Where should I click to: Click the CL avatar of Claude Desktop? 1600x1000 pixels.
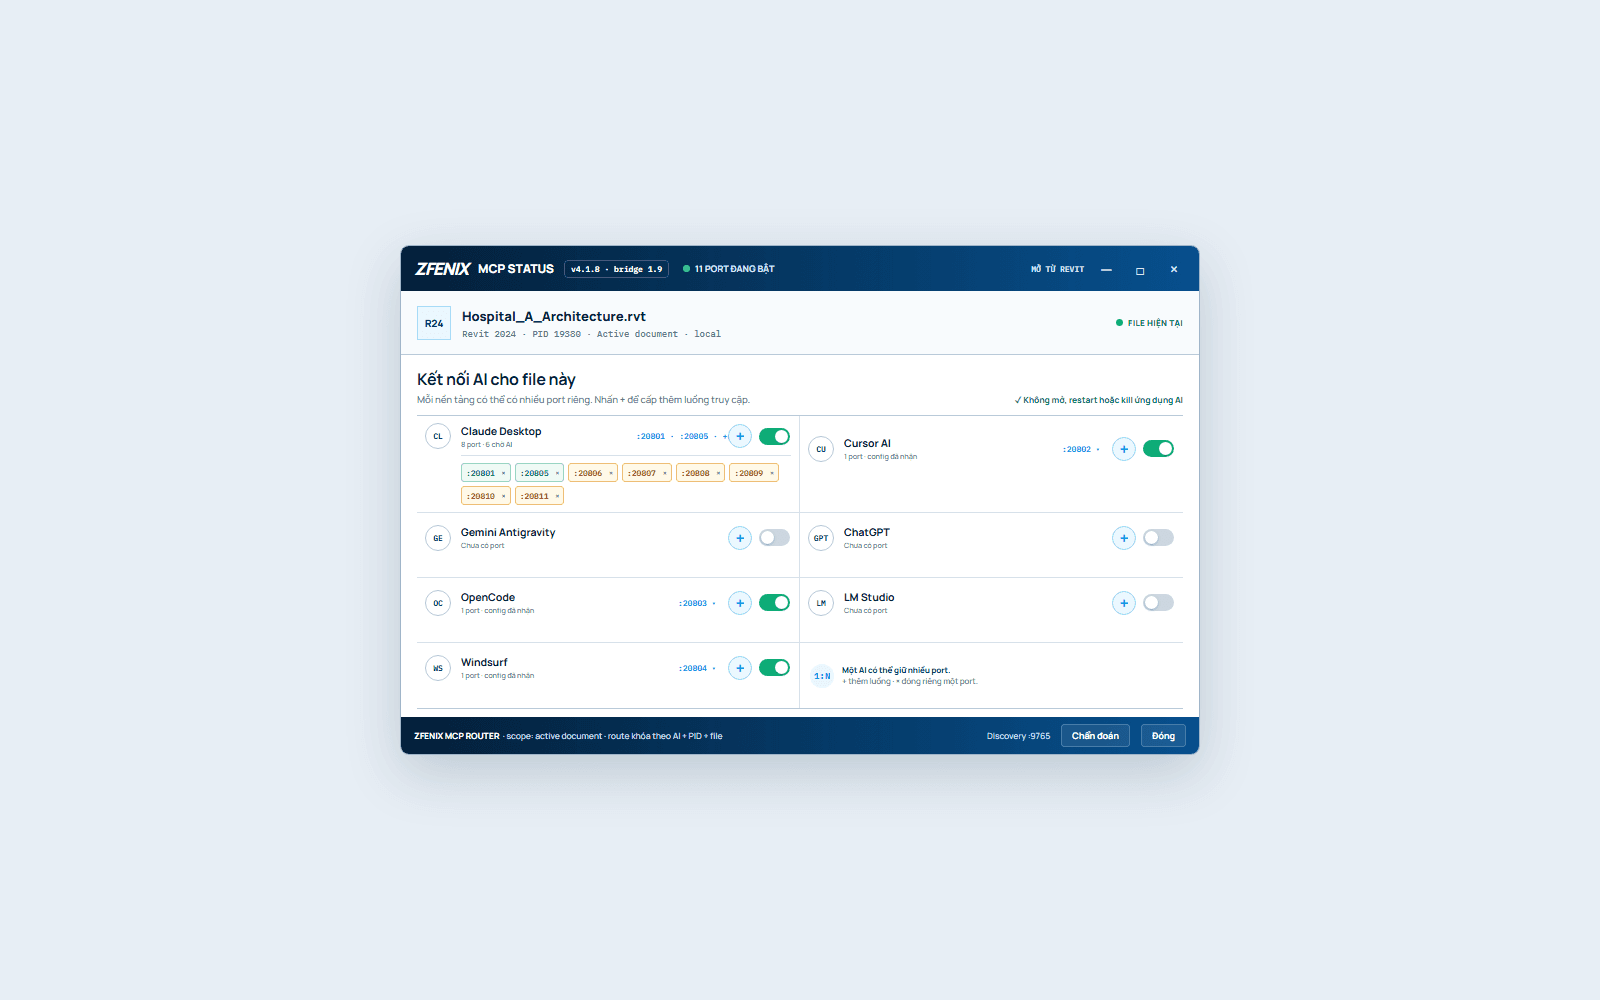[438, 436]
